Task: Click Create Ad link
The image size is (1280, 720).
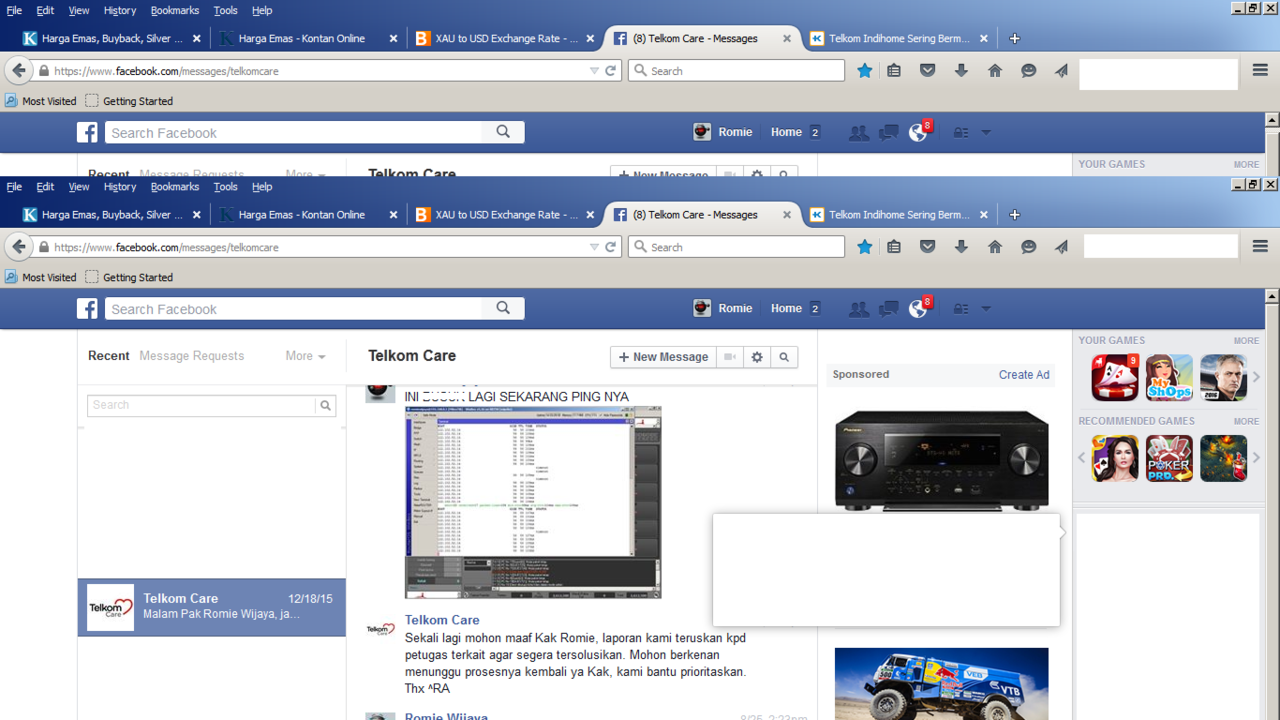Action: tap(1024, 375)
